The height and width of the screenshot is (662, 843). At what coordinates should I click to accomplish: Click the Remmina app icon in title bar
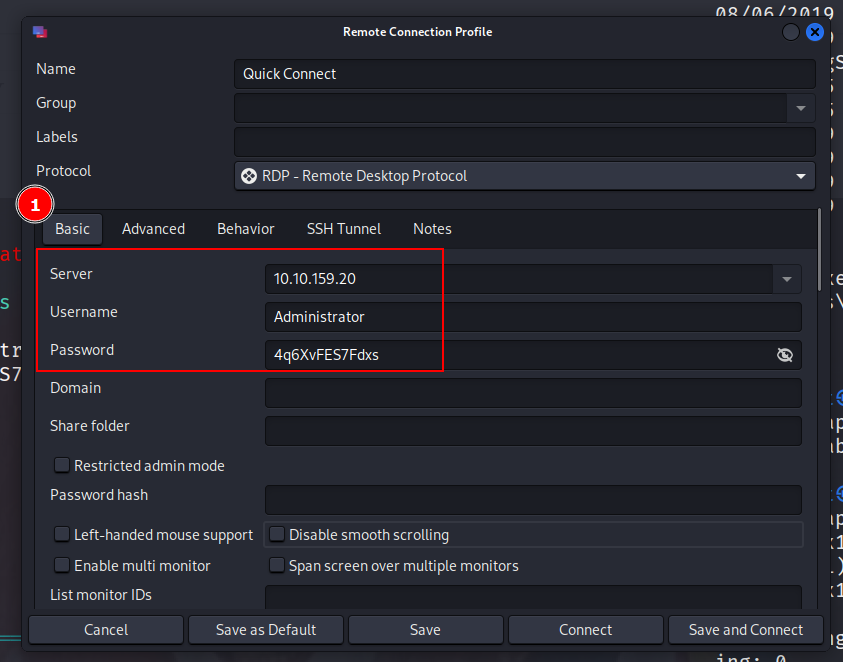click(x=39, y=32)
